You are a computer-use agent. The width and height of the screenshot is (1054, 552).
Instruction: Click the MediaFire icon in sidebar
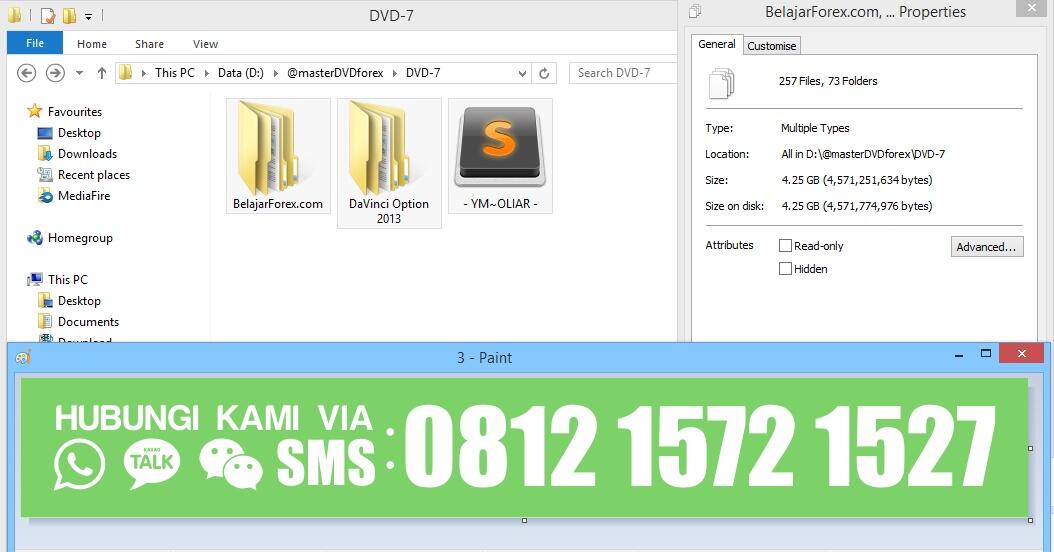coord(45,196)
